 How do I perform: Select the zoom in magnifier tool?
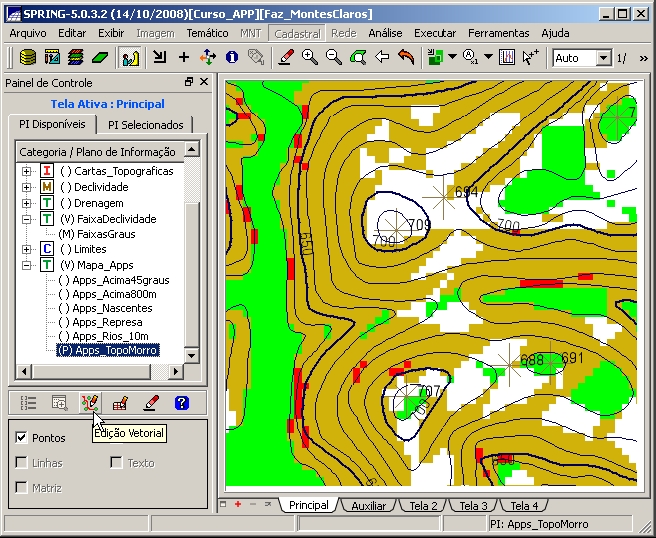click(310, 58)
